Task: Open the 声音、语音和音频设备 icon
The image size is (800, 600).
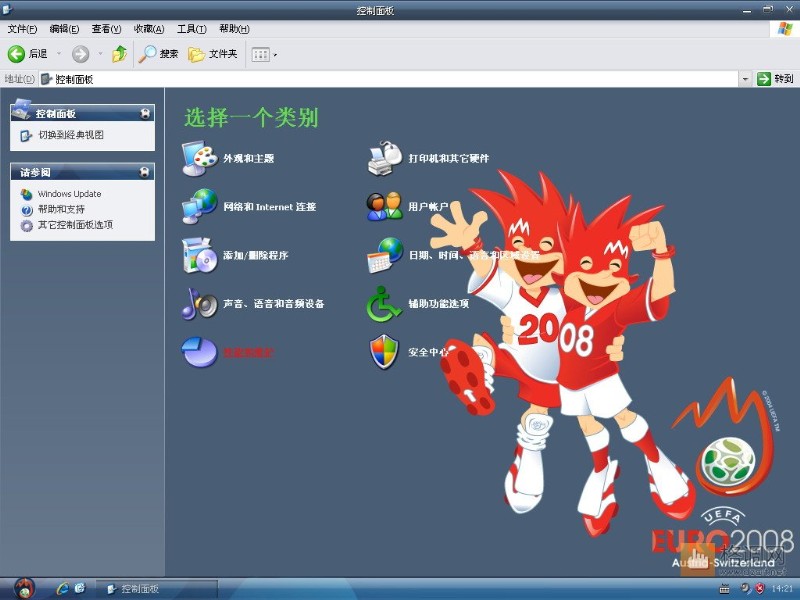Action: point(198,303)
